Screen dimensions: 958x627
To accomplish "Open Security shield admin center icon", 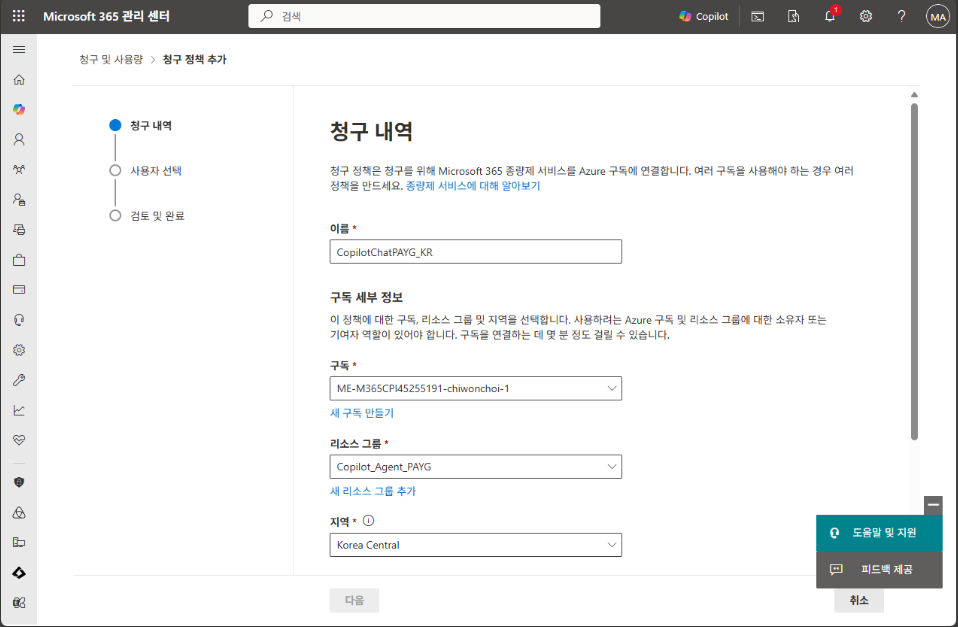I will coord(19,482).
